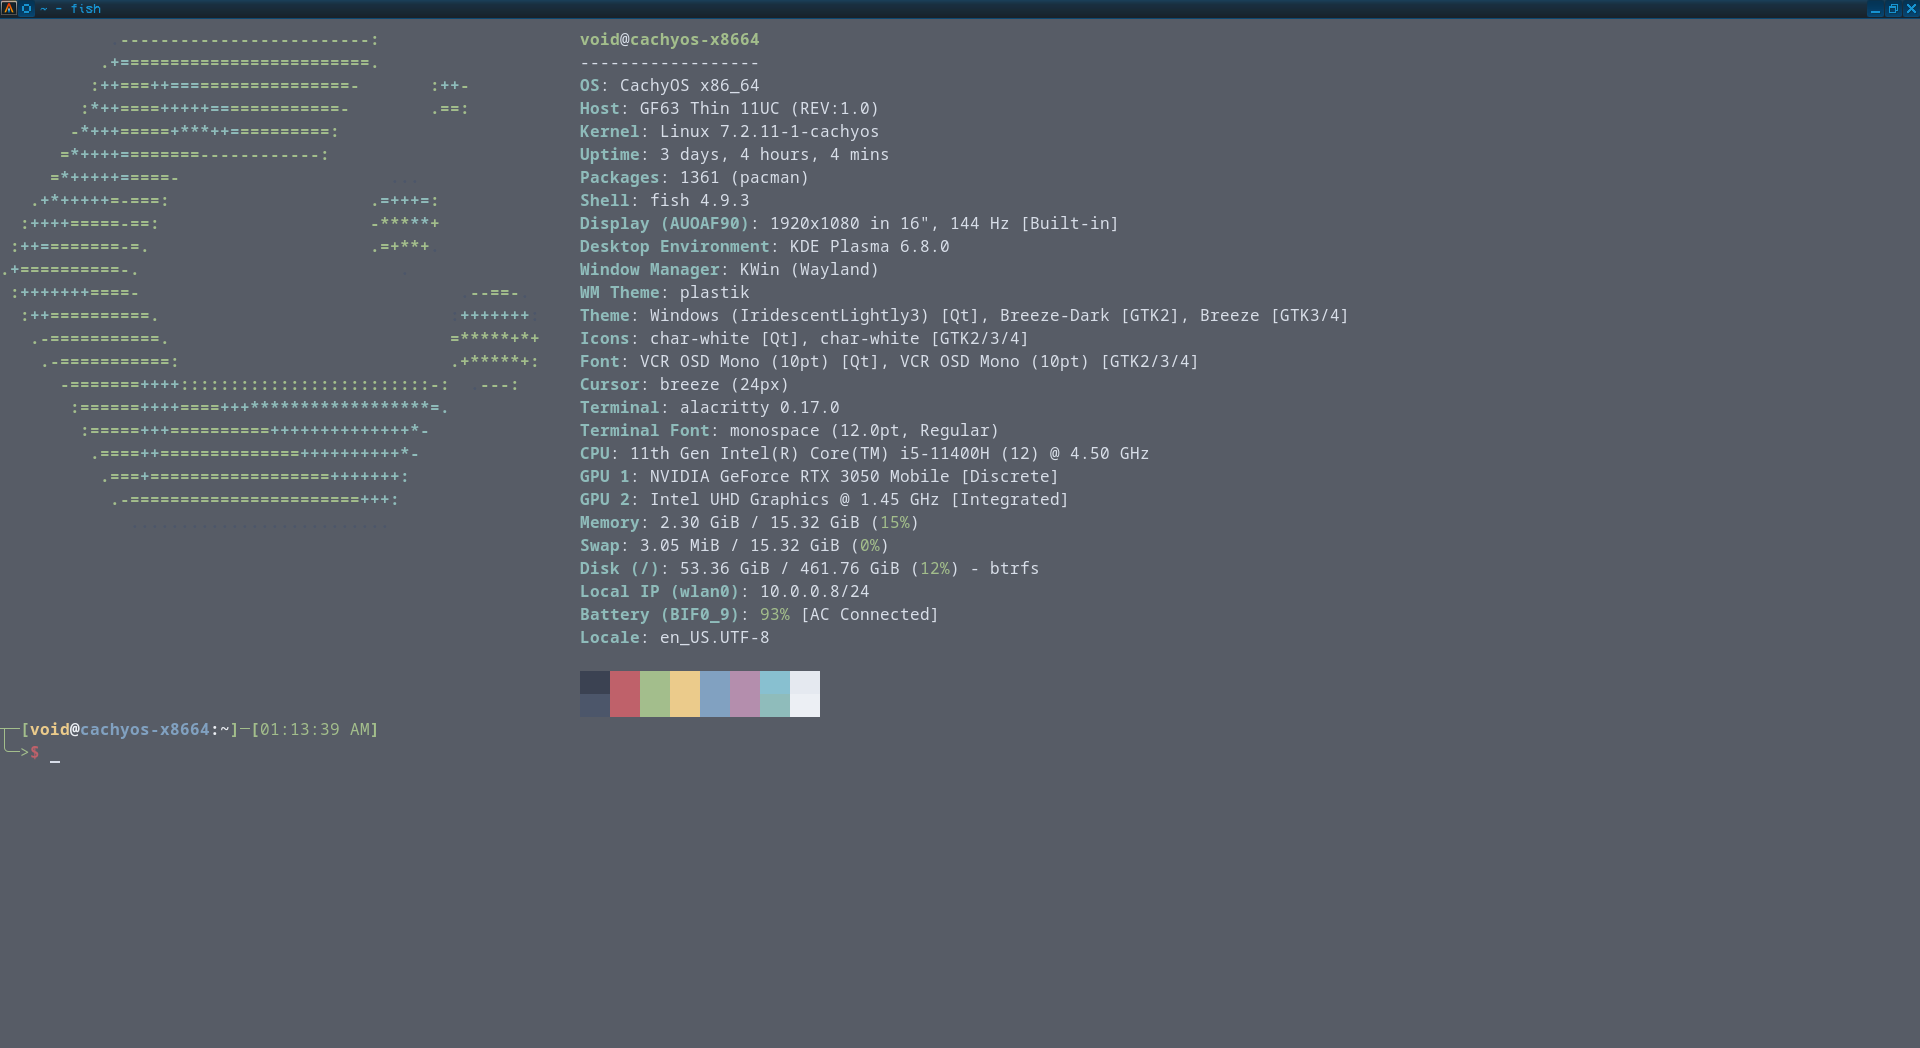Click the blue color block
Viewport: 1920px width, 1048px height.
715,694
